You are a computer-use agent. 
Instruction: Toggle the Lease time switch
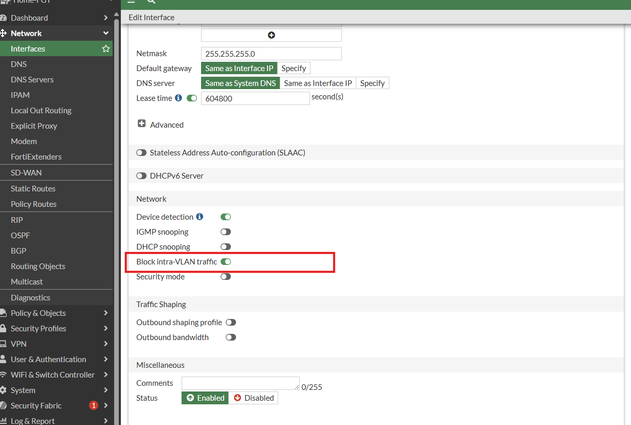(192, 98)
